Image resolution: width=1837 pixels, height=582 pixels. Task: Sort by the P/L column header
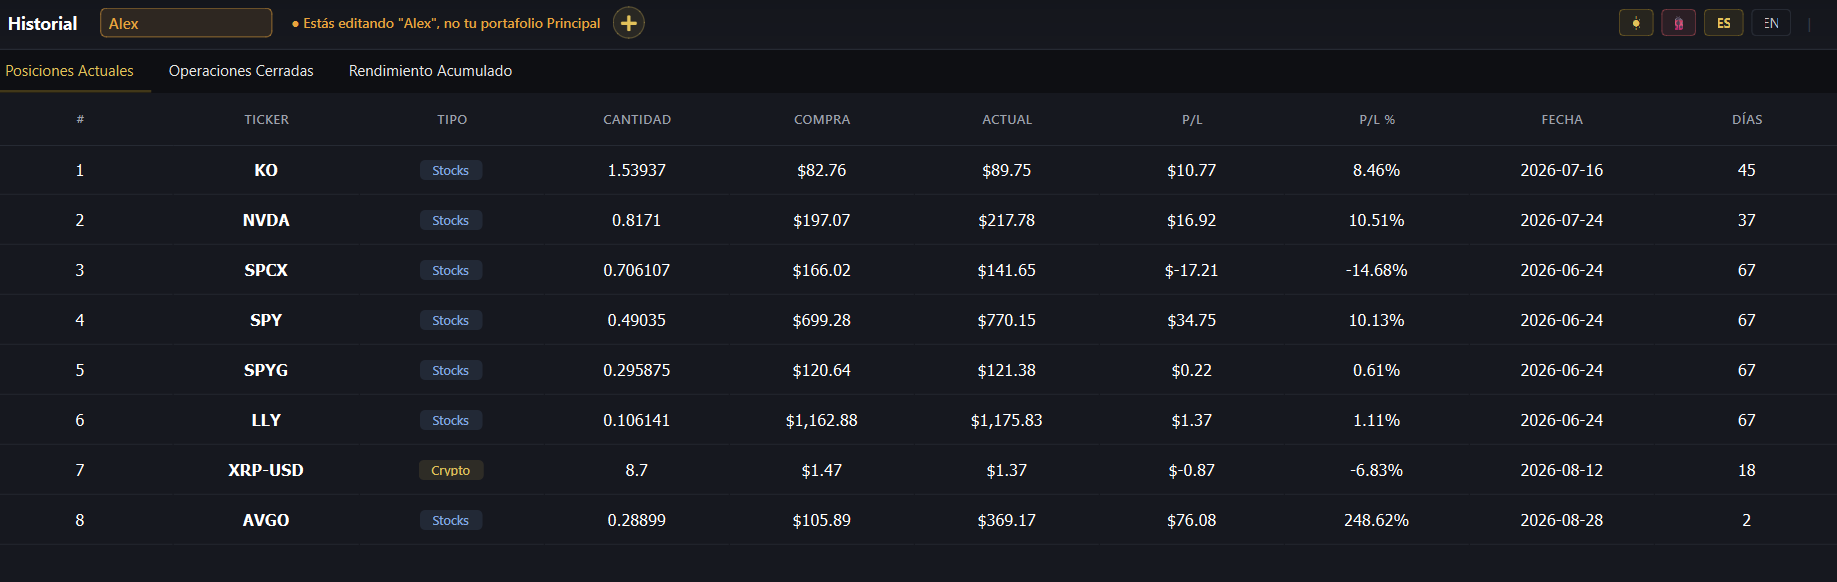click(1192, 119)
